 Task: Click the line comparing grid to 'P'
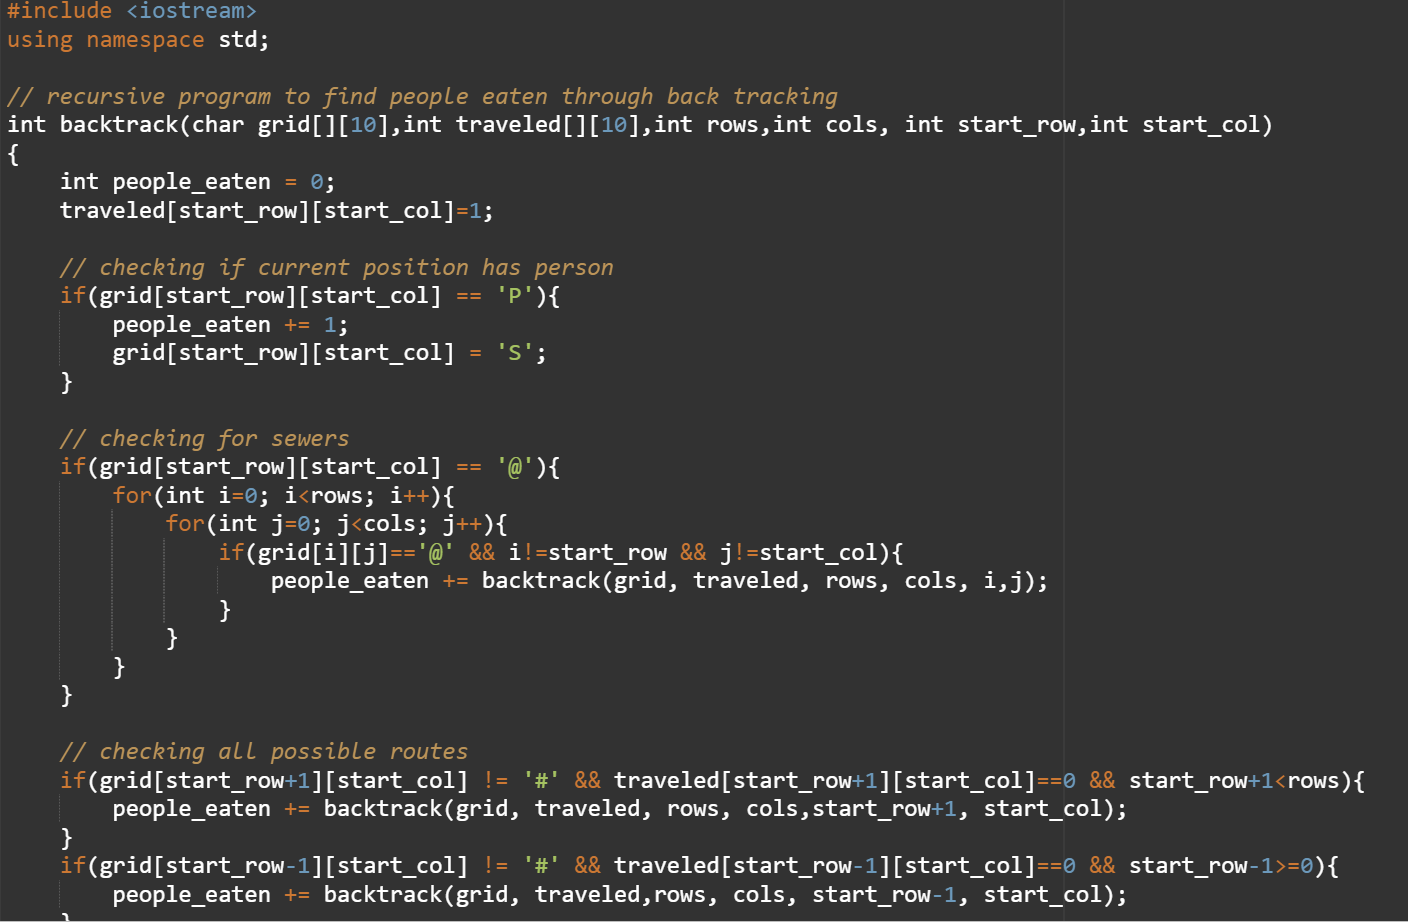click(310, 296)
